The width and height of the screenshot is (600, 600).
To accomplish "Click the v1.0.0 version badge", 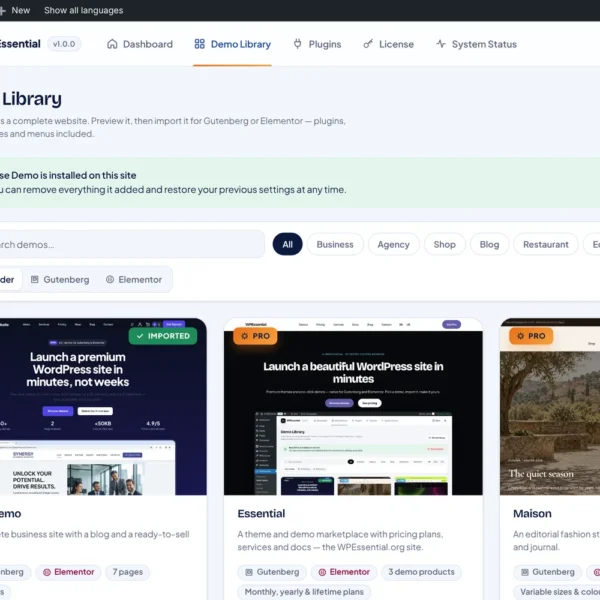I will [x=64, y=44].
